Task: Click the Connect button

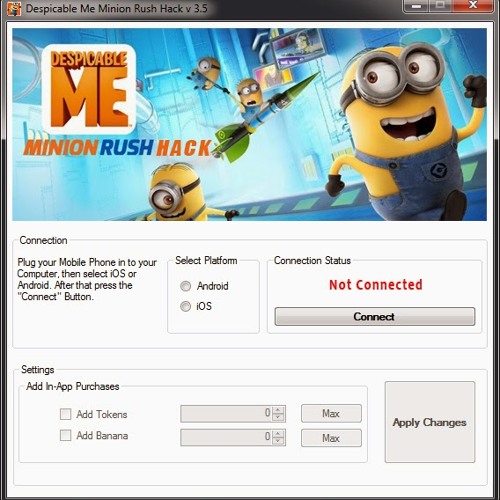Action: (x=375, y=316)
